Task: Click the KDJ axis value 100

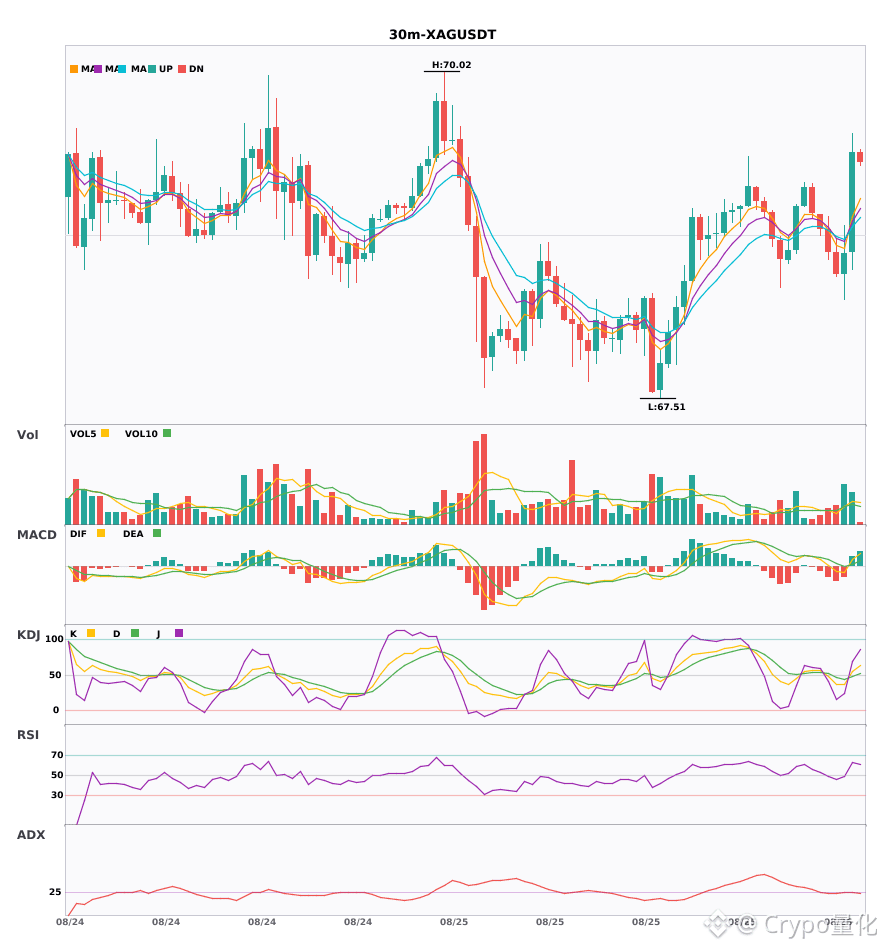Action: pyautogui.click(x=54, y=639)
